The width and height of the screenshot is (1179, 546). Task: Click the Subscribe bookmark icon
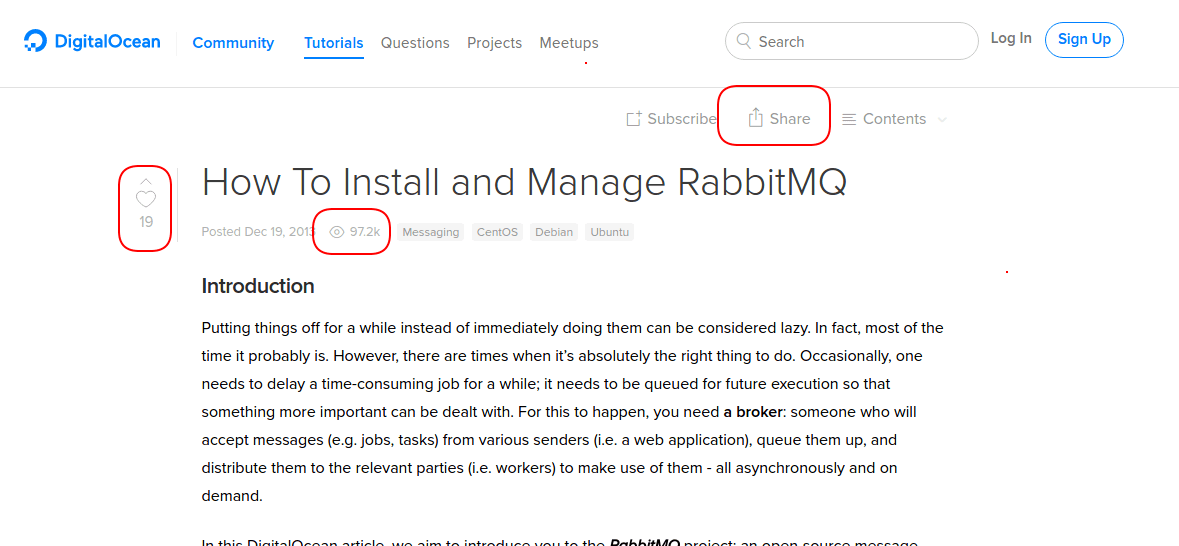pyautogui.click(x=634, y=119)
